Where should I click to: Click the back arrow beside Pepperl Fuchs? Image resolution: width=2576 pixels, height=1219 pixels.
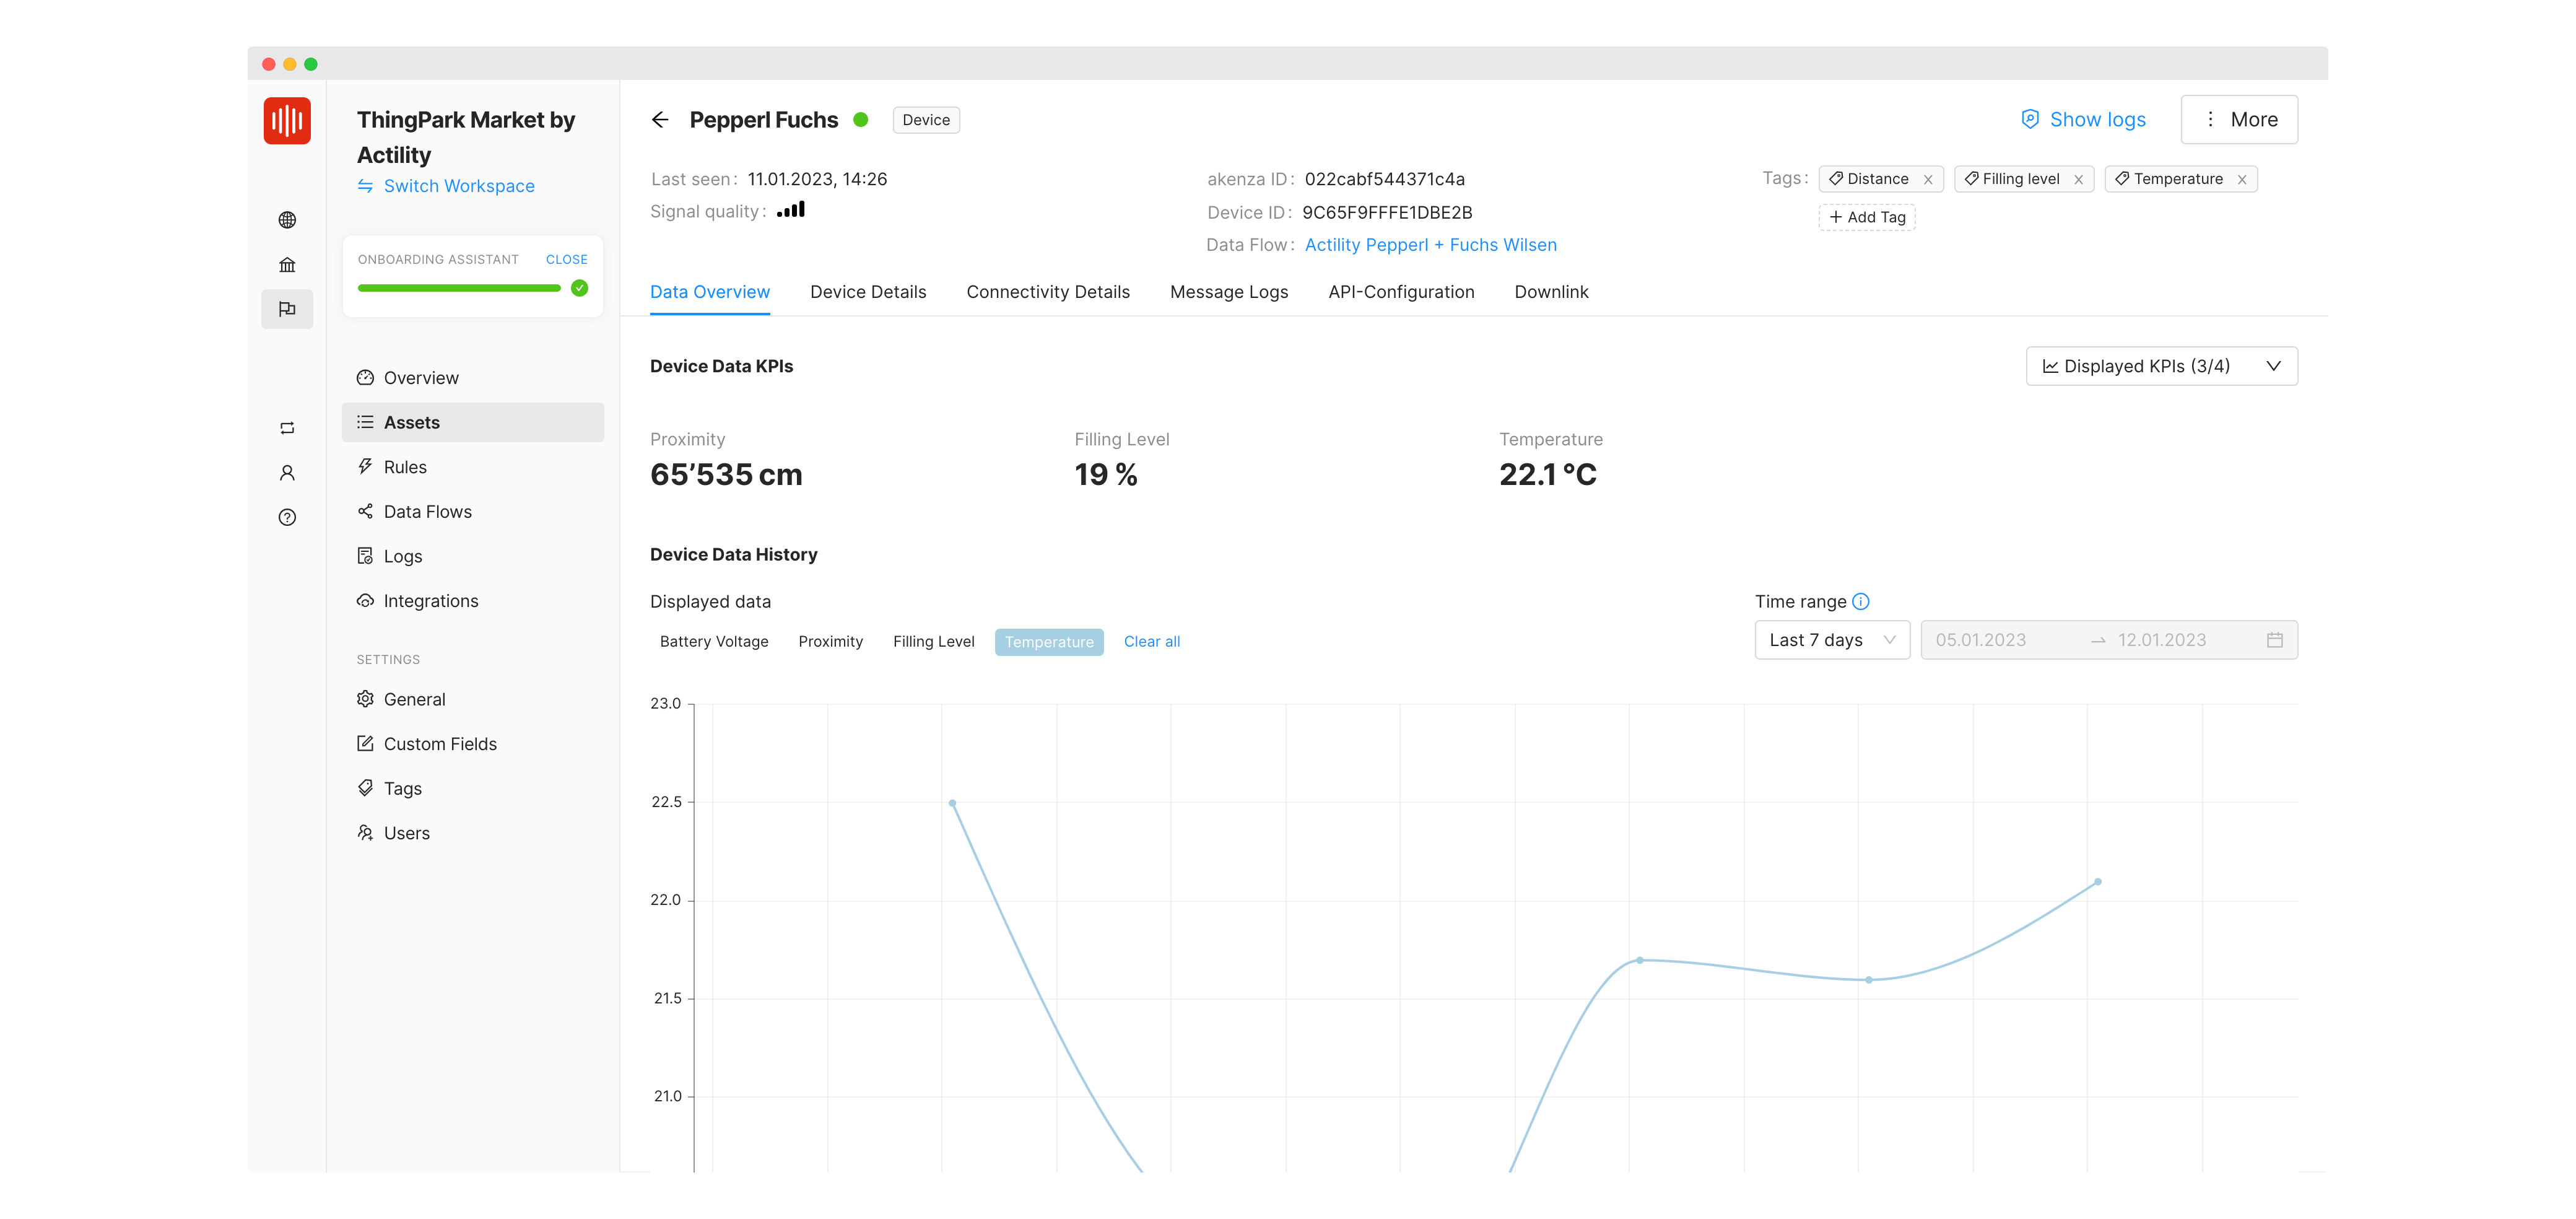click(x=660, y=120)
